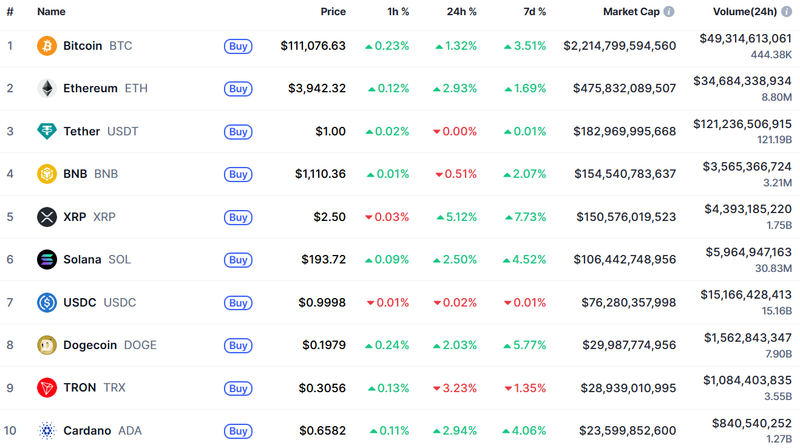Click the Ethereum coin logo icon
The width and height of the screenshot is (800, 448).
point(47,88)
